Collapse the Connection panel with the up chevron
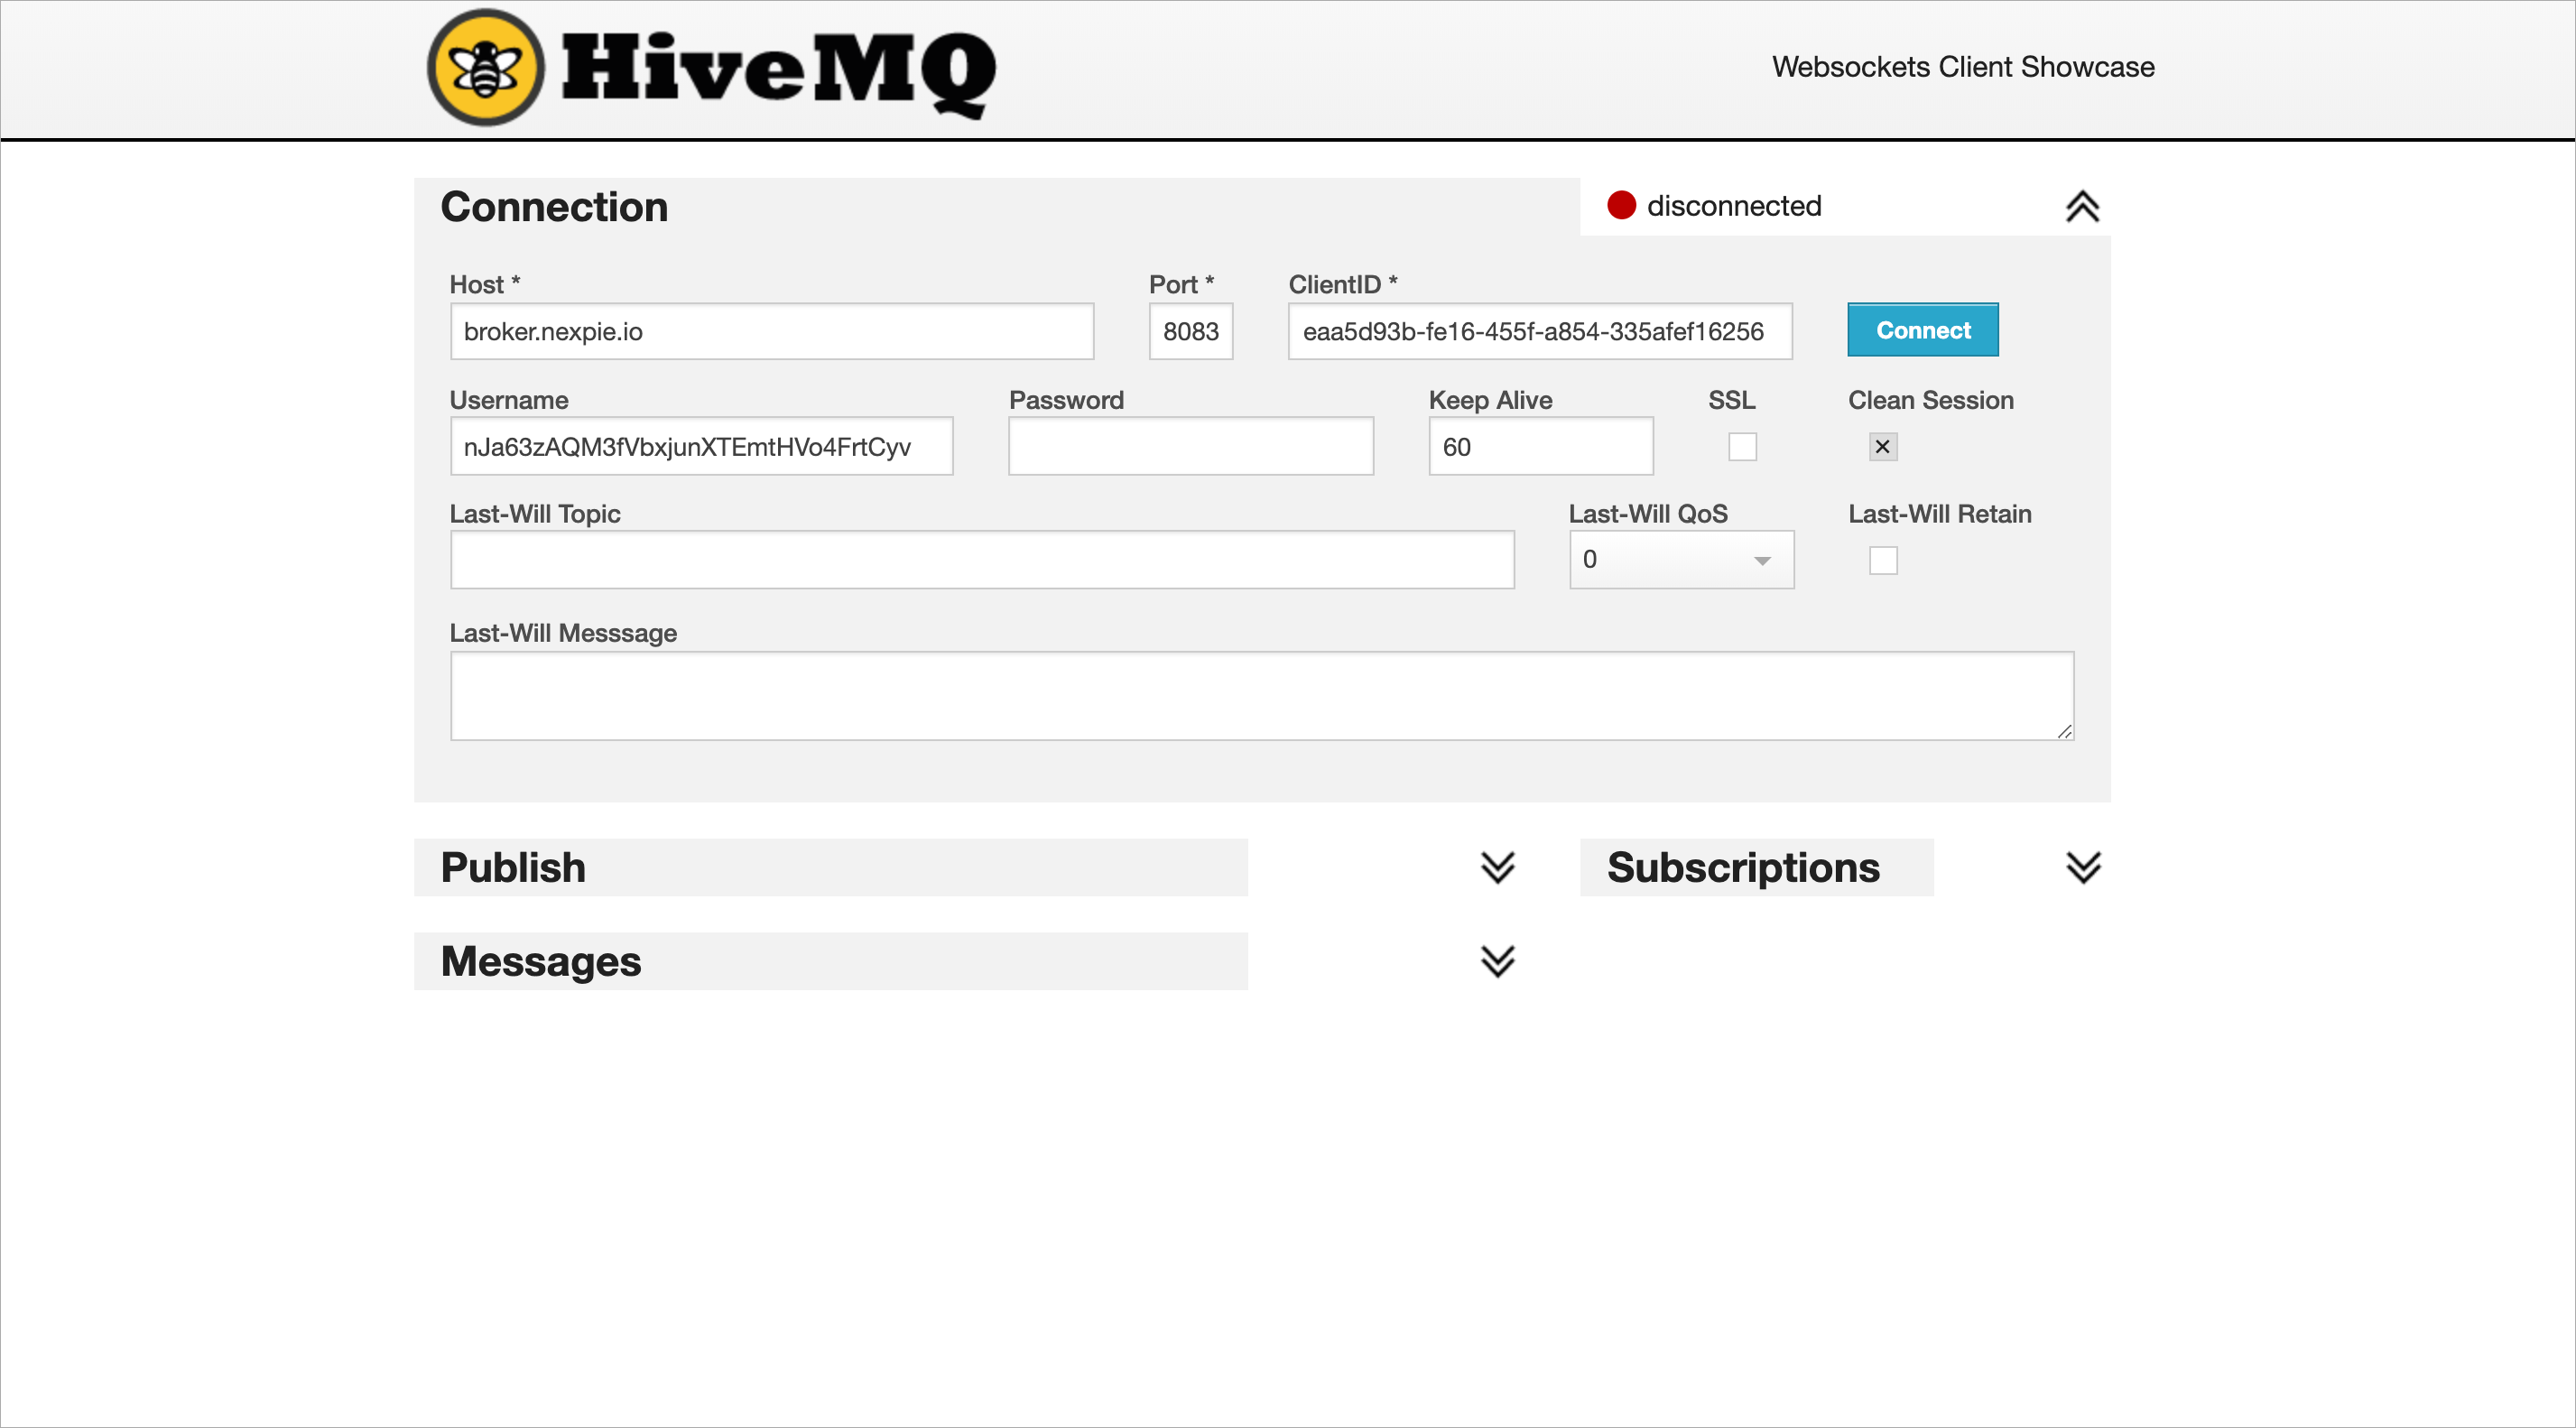Screen dimensions: 2576x1428 tap(2083, 207)
